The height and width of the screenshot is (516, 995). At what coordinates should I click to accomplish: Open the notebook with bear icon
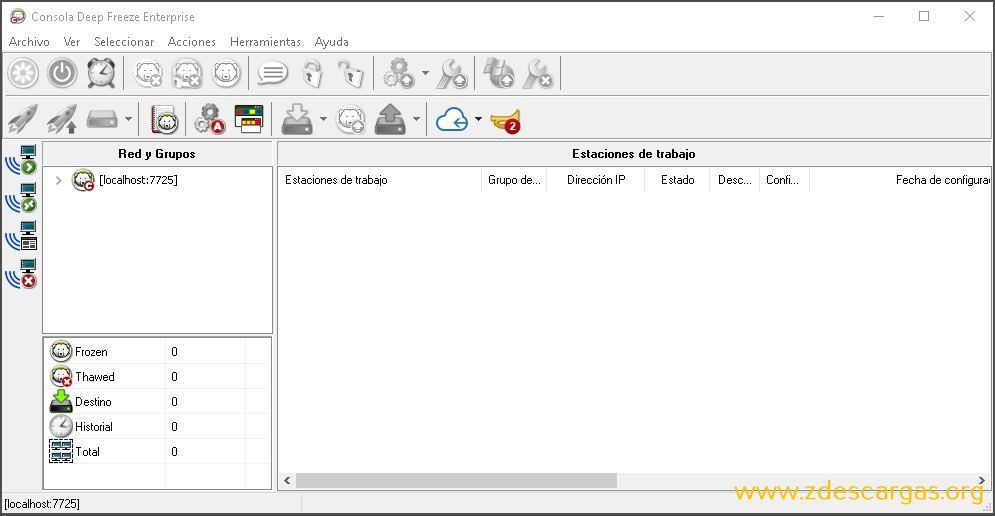point(164,119)
